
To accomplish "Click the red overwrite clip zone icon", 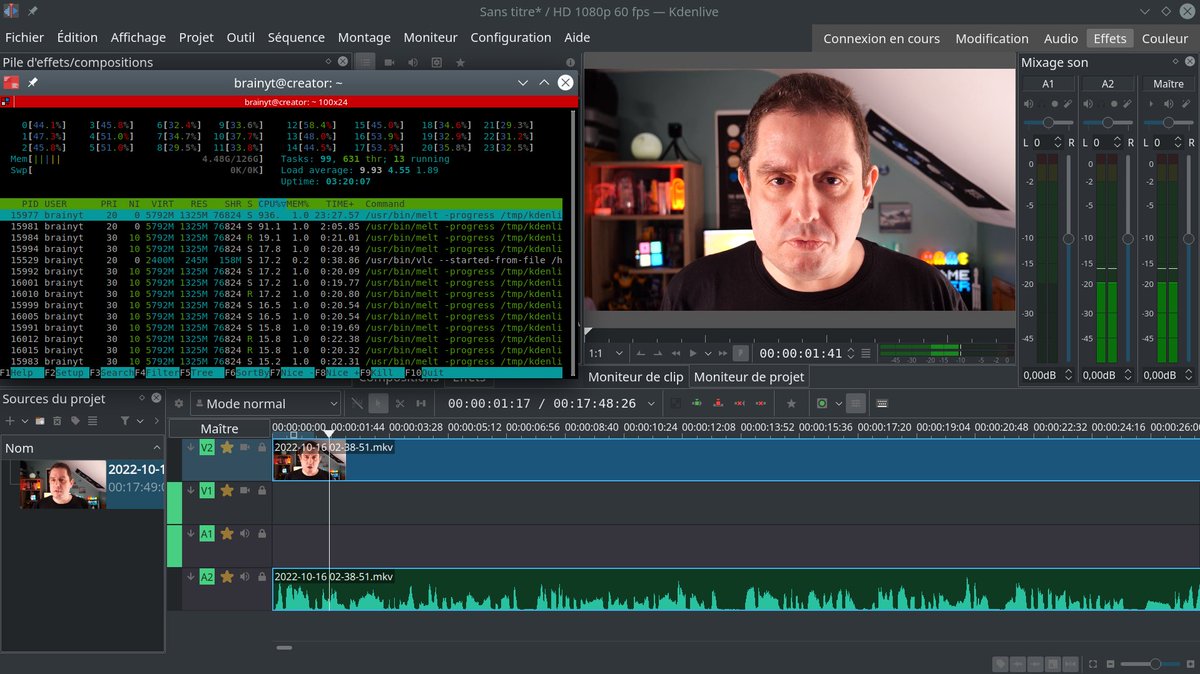I will [718, 404].
